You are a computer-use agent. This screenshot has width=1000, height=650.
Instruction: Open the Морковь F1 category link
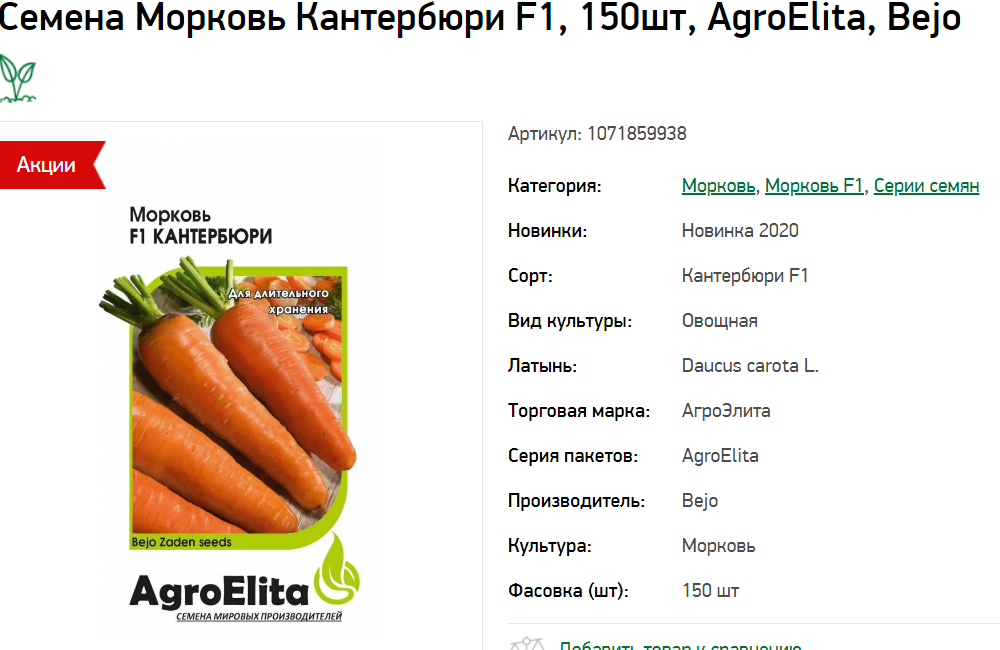[814, 186]
